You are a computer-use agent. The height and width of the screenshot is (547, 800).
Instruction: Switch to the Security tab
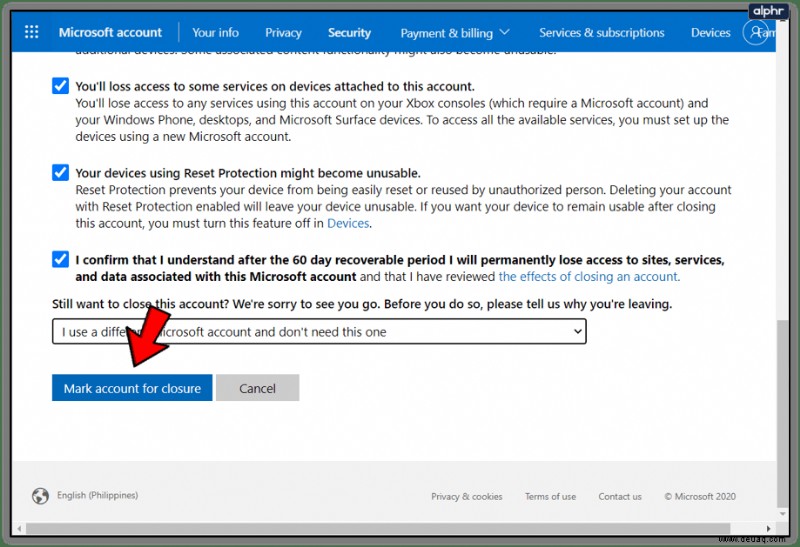coord(349,33)
